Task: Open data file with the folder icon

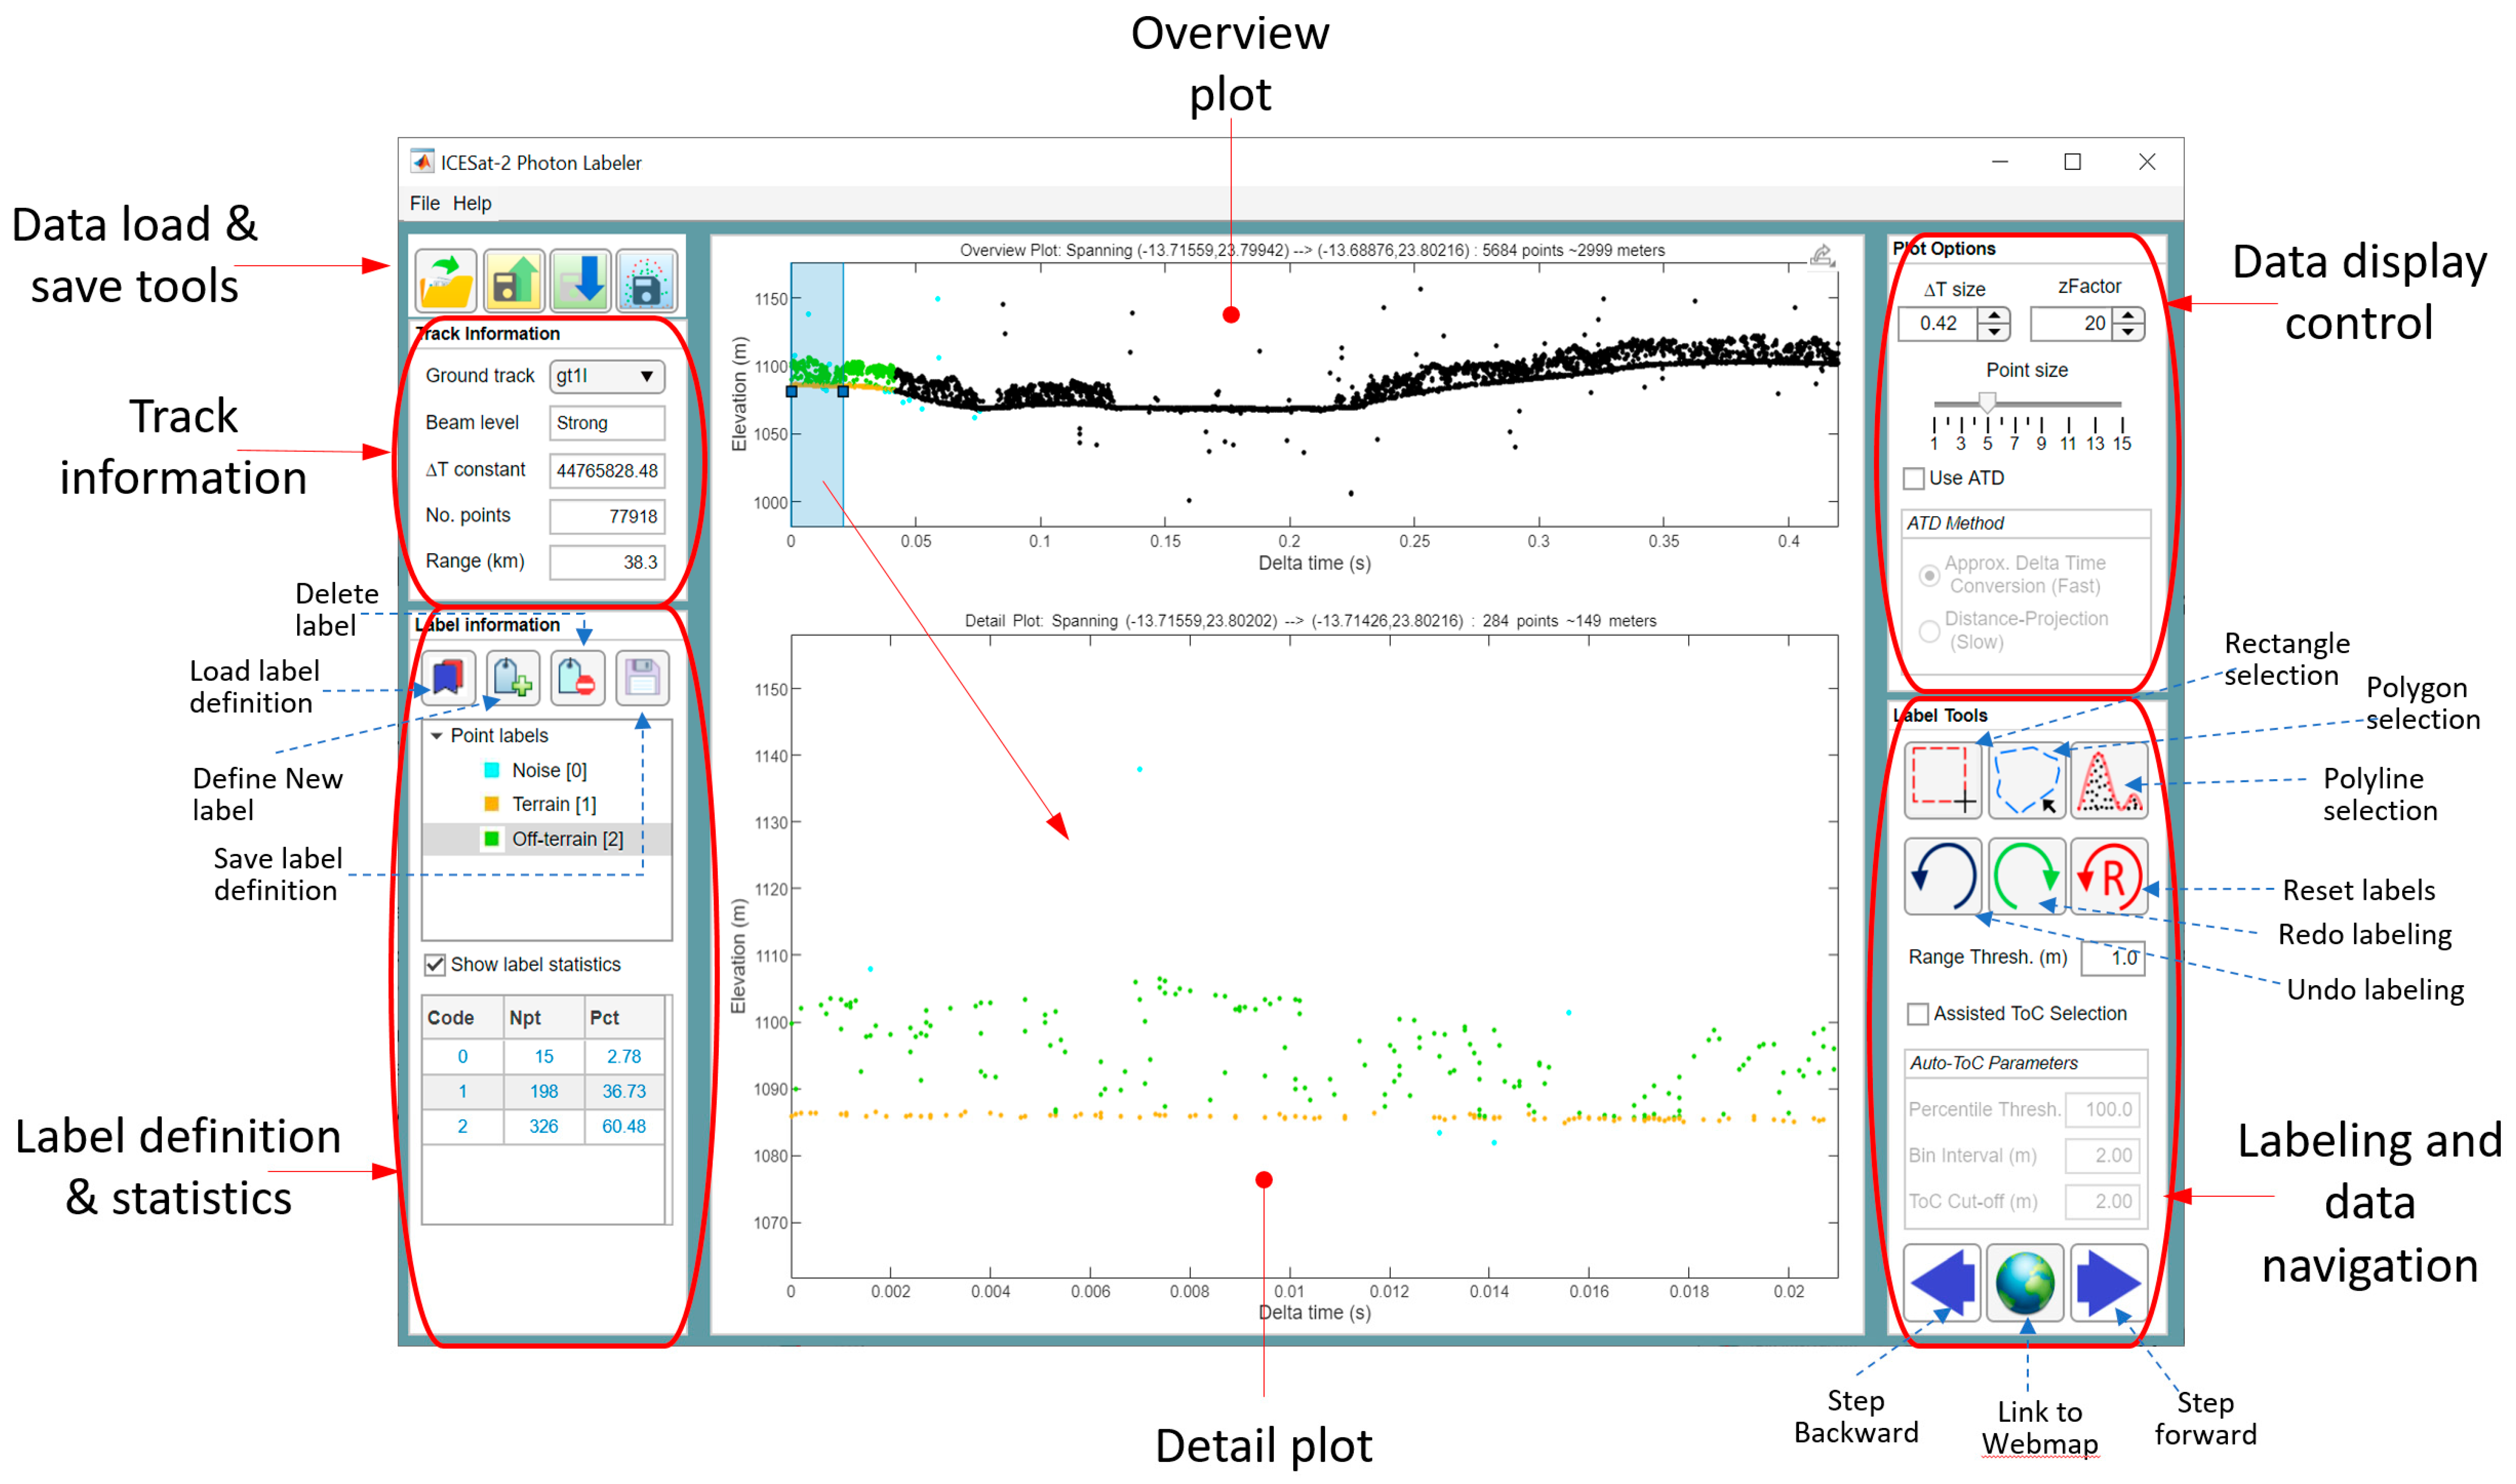Action: point(446,281)
